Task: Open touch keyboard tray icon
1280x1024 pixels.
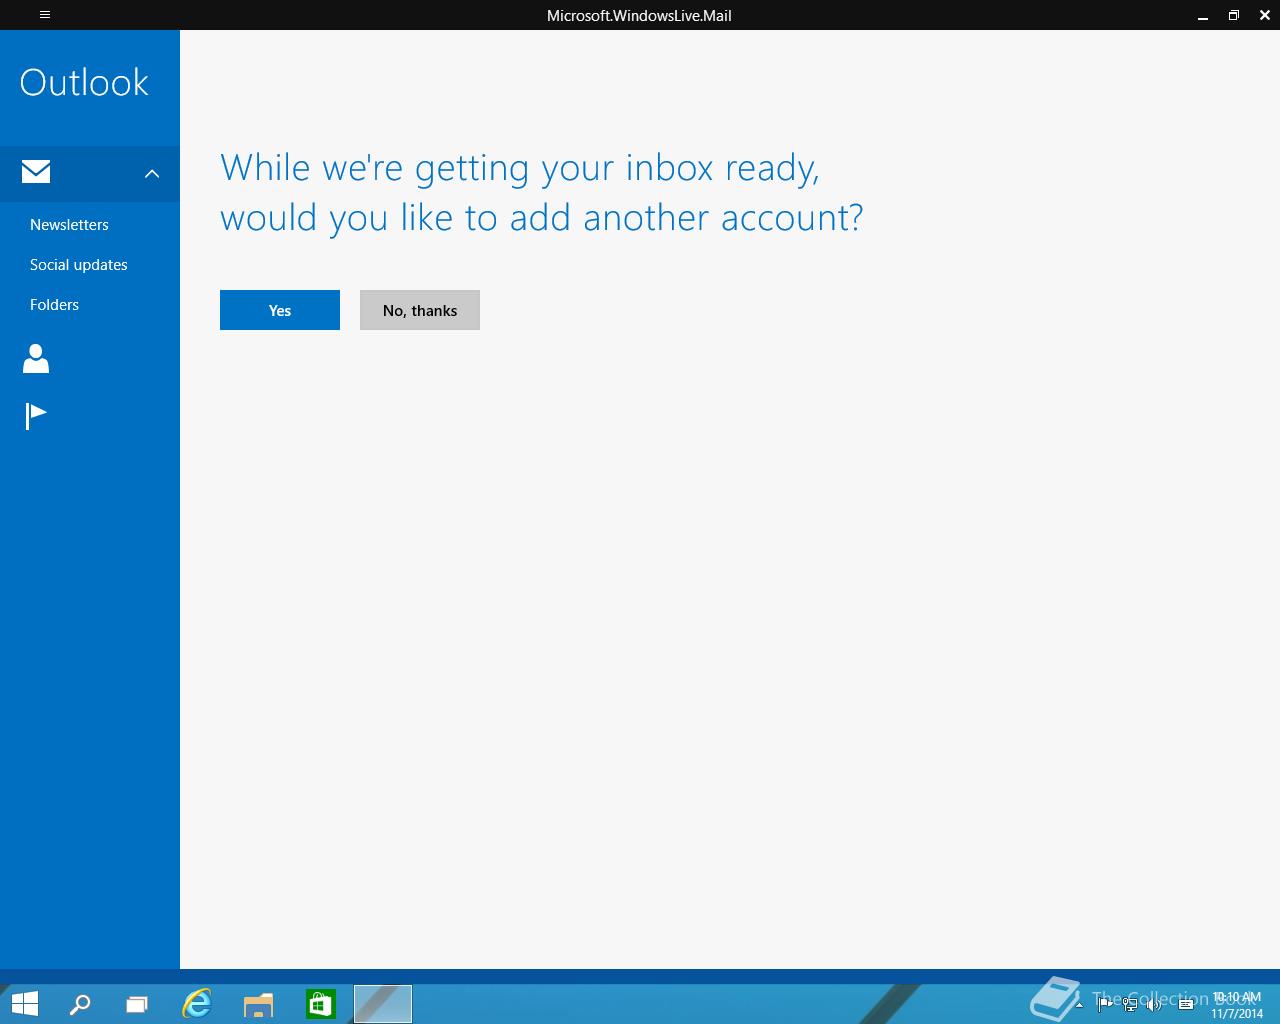Action: coord(1186,1005)
